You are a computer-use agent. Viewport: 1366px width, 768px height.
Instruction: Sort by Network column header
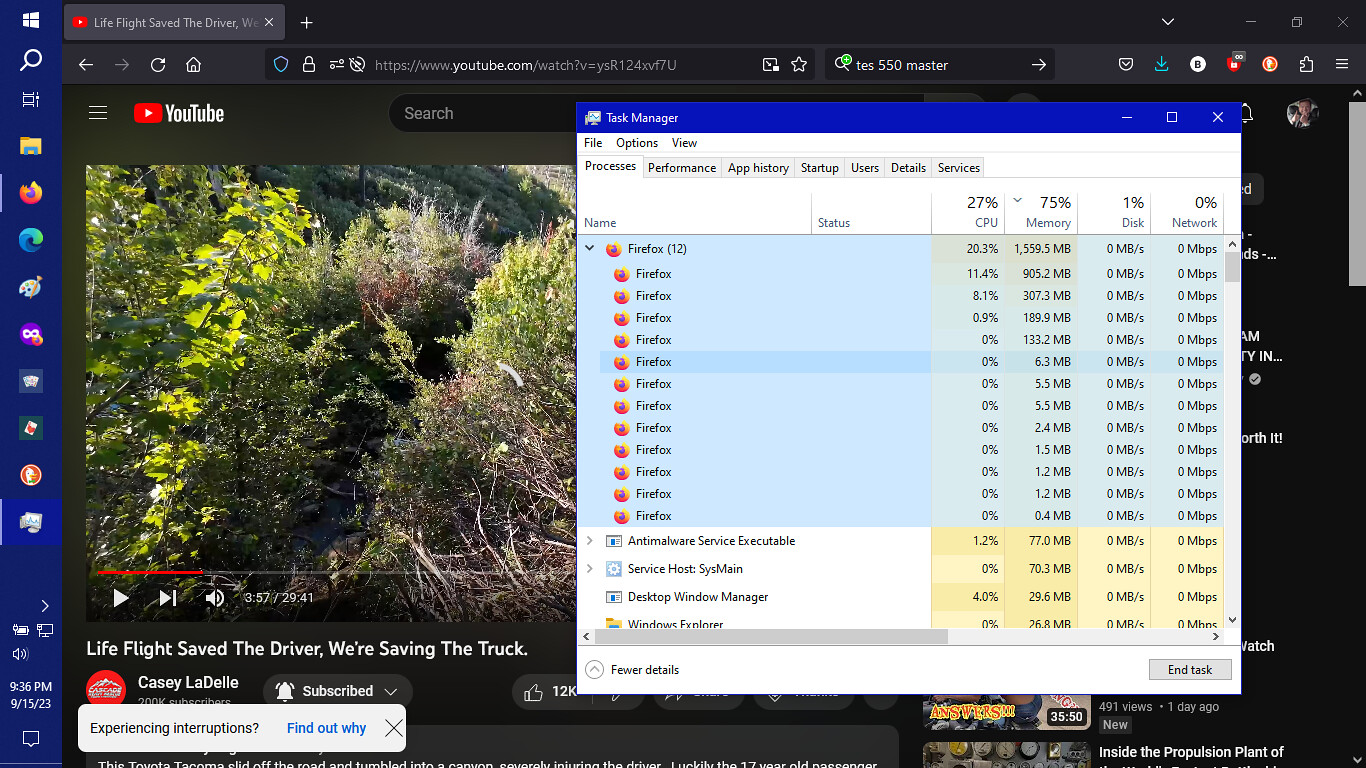point(1187,212)
